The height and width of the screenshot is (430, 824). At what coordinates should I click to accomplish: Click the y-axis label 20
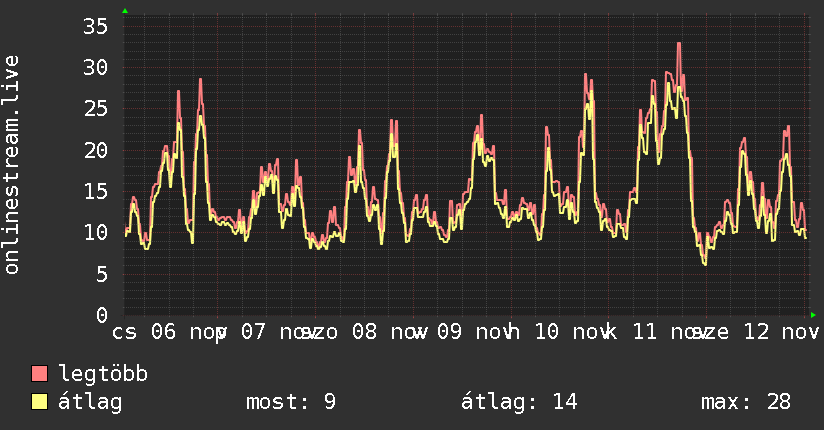coord(96,150)
